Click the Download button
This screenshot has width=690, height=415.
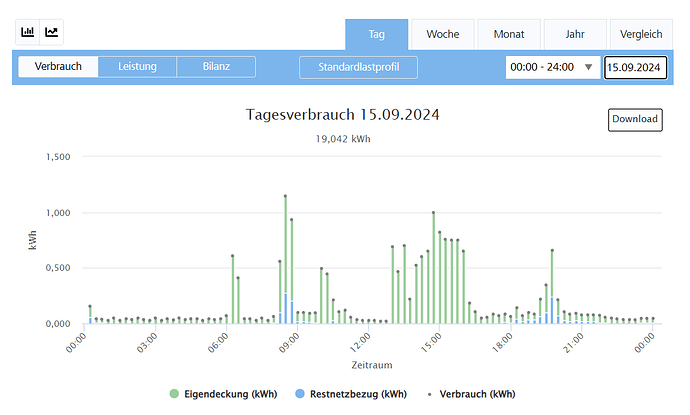[x=635, y=120]
